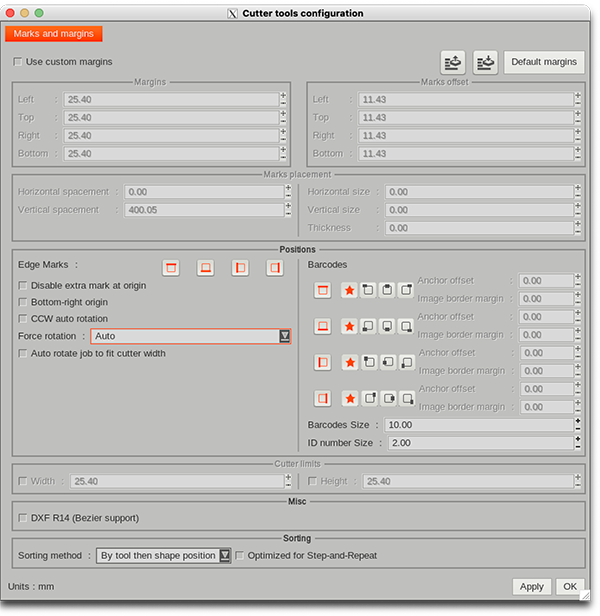Toggle the cutter limits Height checkbox
600x616 pixels.
(312, 481)
